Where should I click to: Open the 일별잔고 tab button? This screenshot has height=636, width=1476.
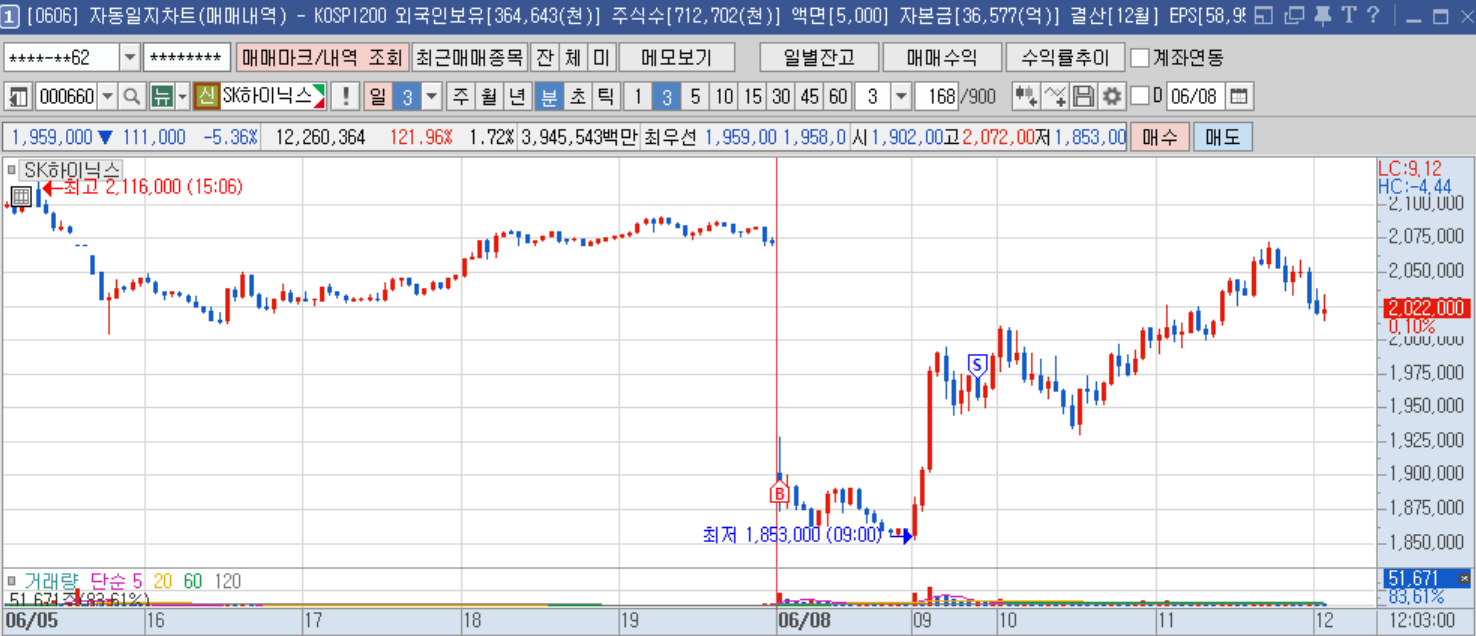tap(818, 58)
